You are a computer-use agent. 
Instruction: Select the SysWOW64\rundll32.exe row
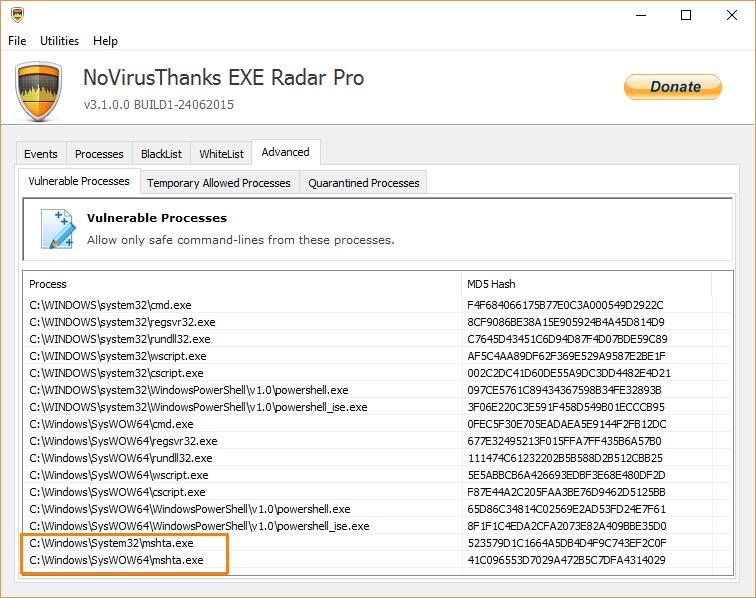click(x=378, y=458)
